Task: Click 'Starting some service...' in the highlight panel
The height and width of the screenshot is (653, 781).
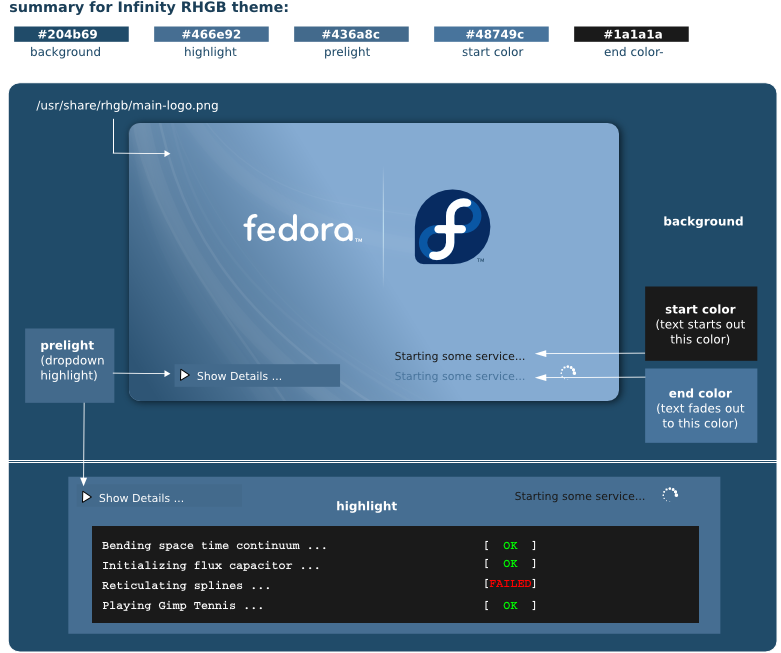Action: 579,496
